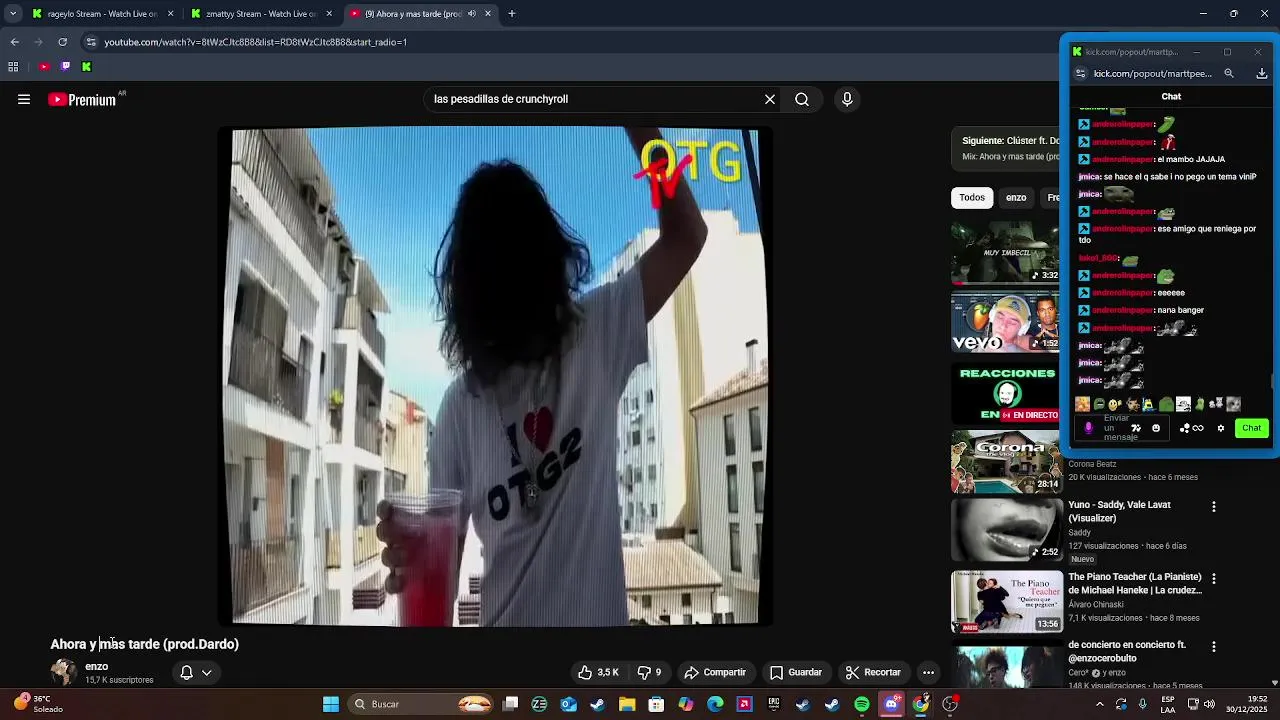Zoom search icon in Kick popout address bar

tap(1229, 73)
